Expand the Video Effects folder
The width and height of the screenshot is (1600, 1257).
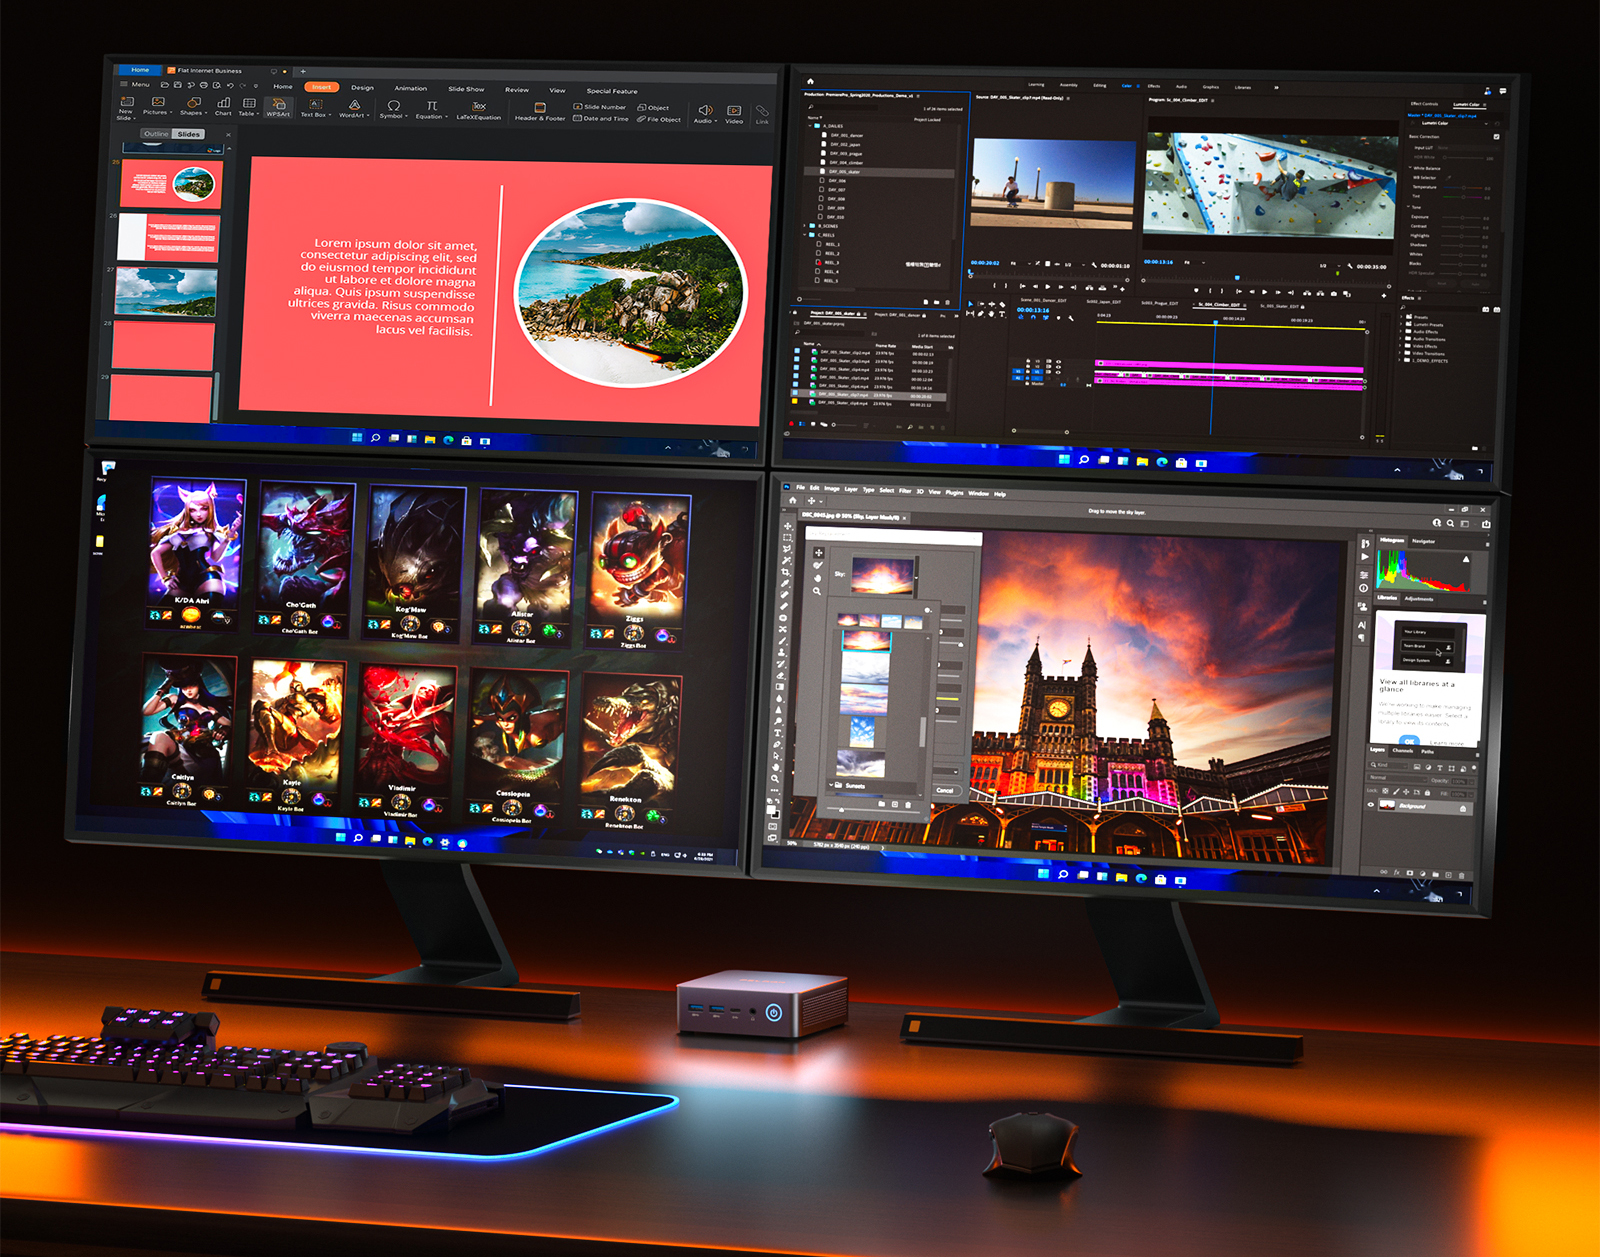click(1400, 346)
